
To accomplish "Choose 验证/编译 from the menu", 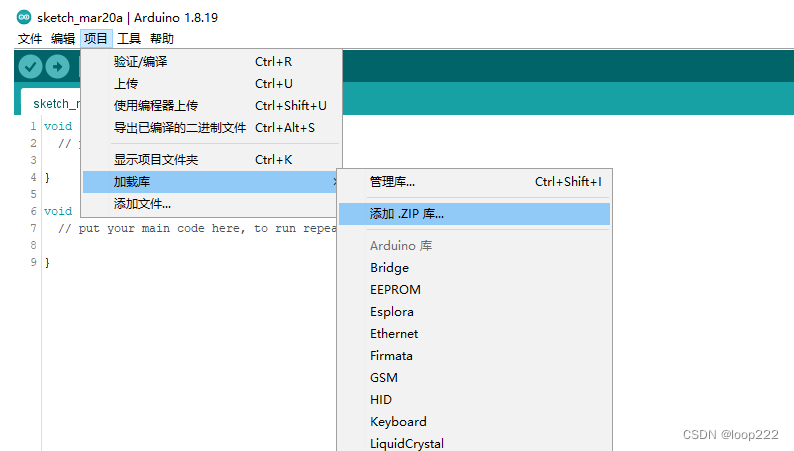I will (212, 62).
